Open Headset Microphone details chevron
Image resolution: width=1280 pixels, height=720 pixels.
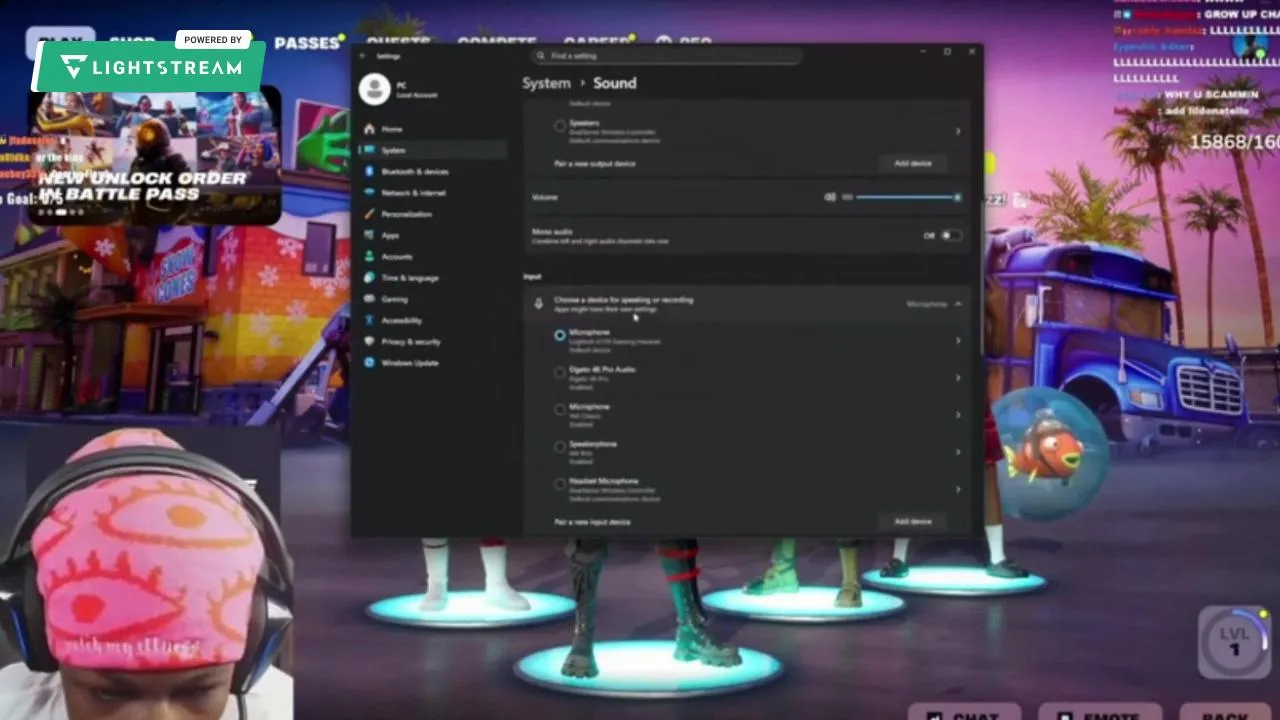coord(958,489)
